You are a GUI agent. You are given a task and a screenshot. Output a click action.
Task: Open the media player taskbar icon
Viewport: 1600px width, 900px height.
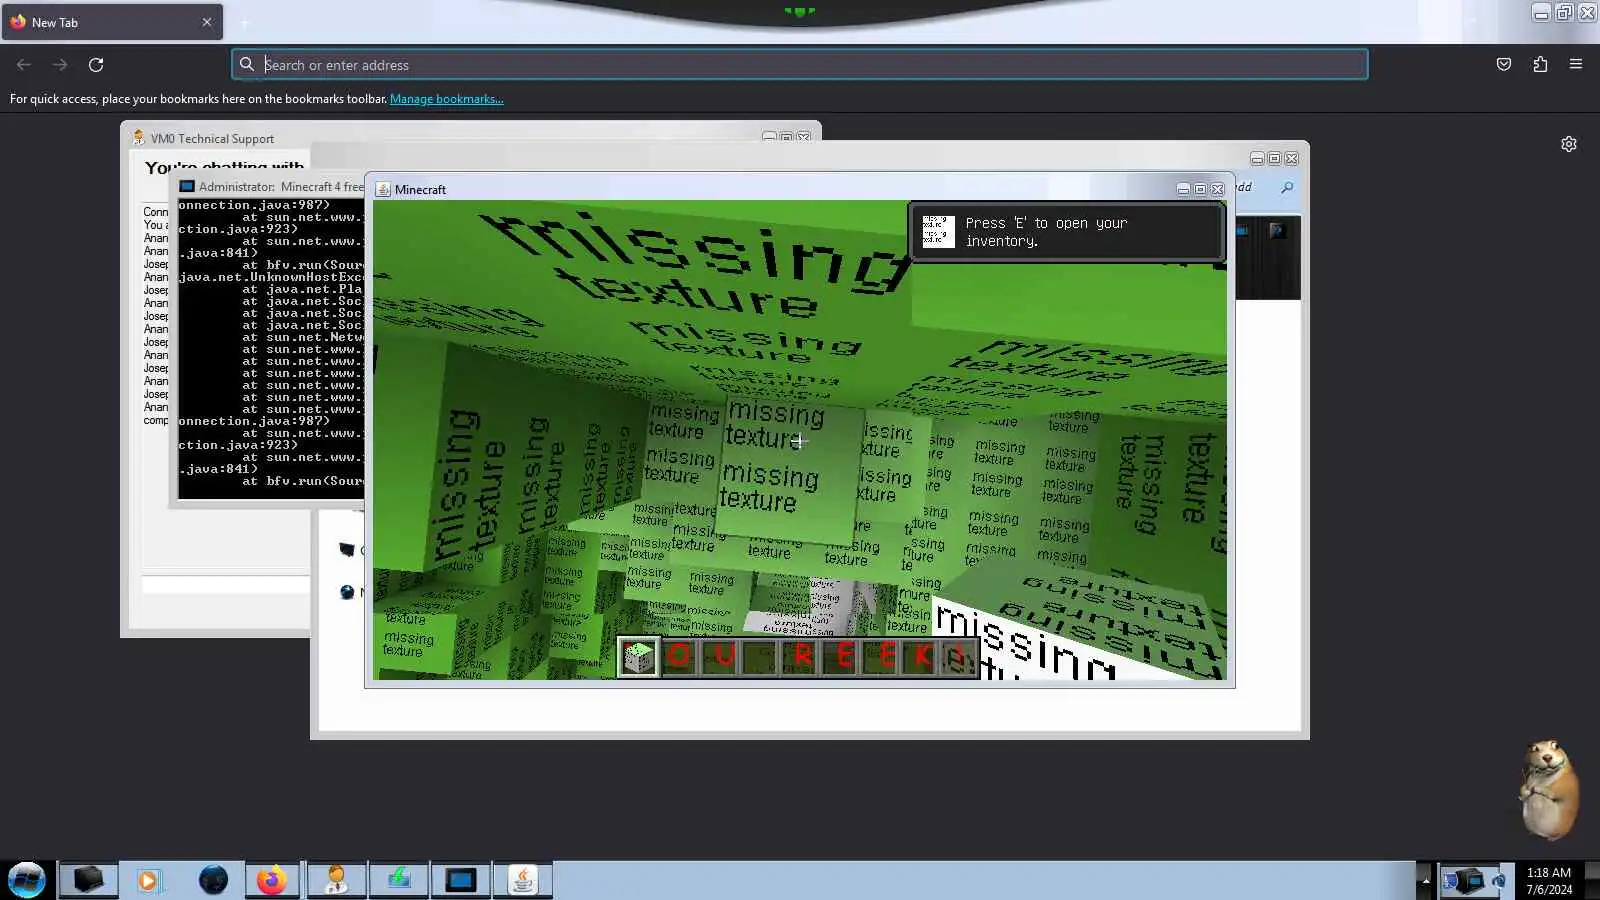pos(149,880)
